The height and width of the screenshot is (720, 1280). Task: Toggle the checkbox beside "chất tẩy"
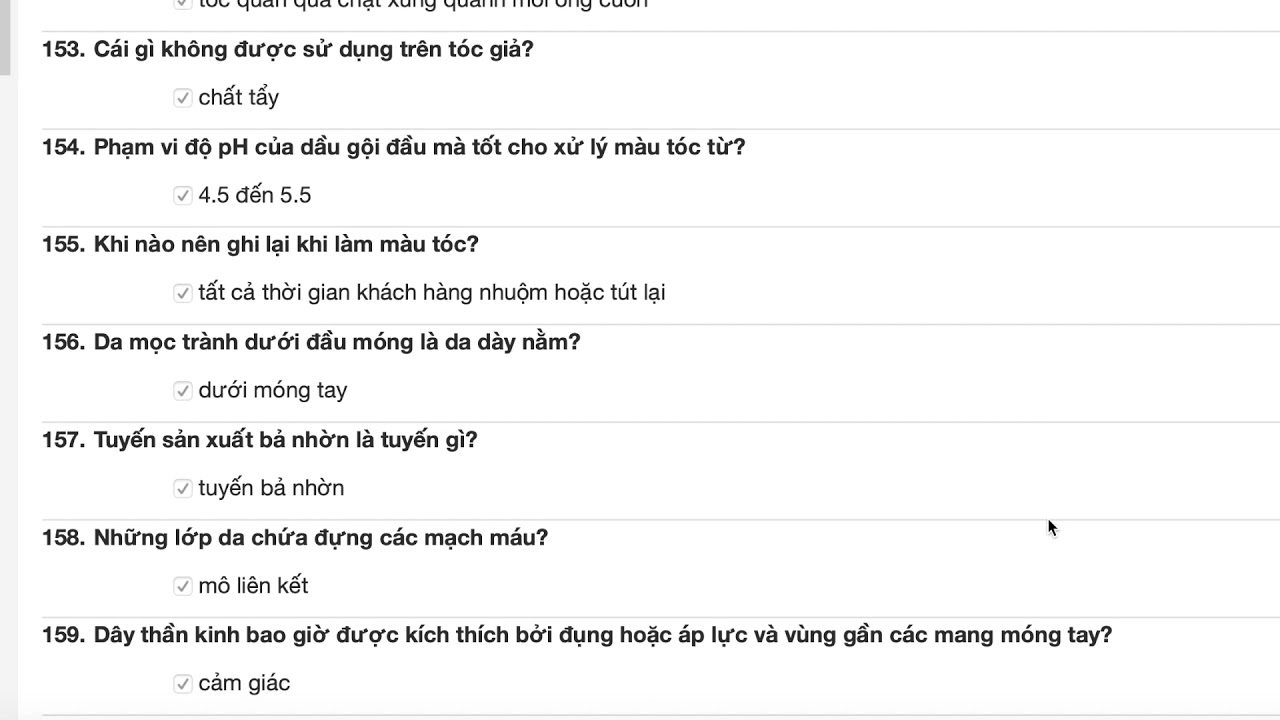pos(182,98)
